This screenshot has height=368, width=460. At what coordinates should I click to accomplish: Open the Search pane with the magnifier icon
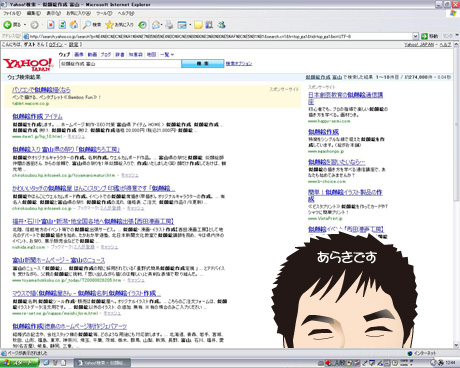(x=92, y=25)
